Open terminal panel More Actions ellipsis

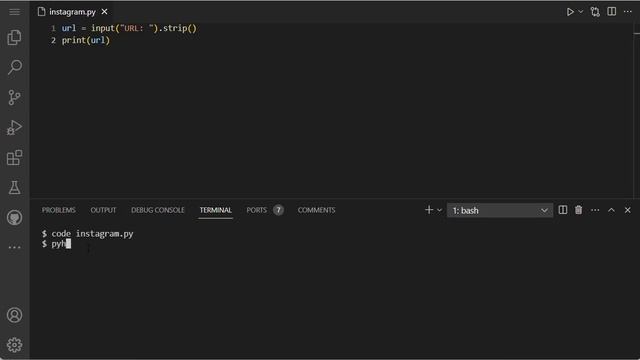[x=595, y=210]
